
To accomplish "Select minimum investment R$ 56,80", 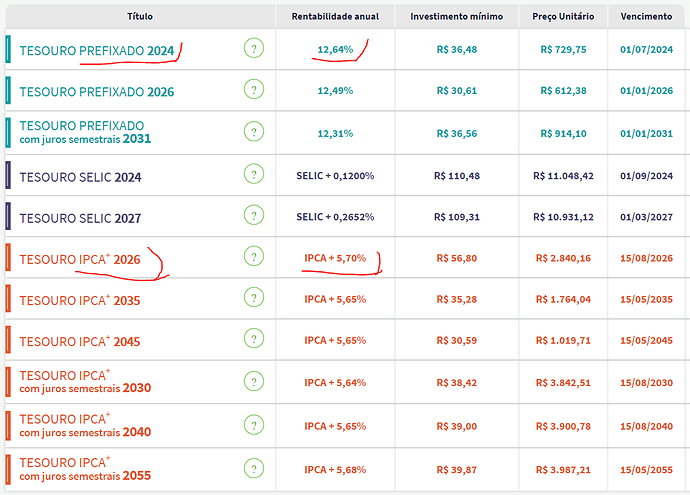I will 457,258.
